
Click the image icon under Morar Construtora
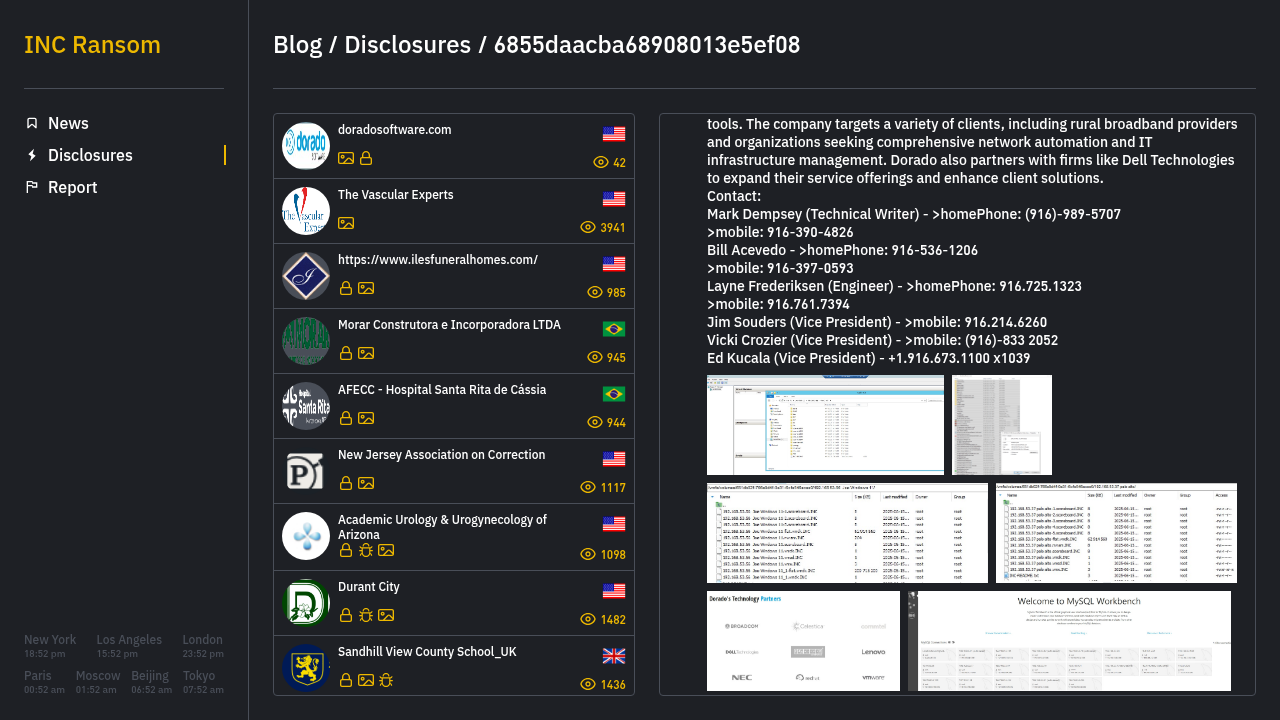pos(366,353)
